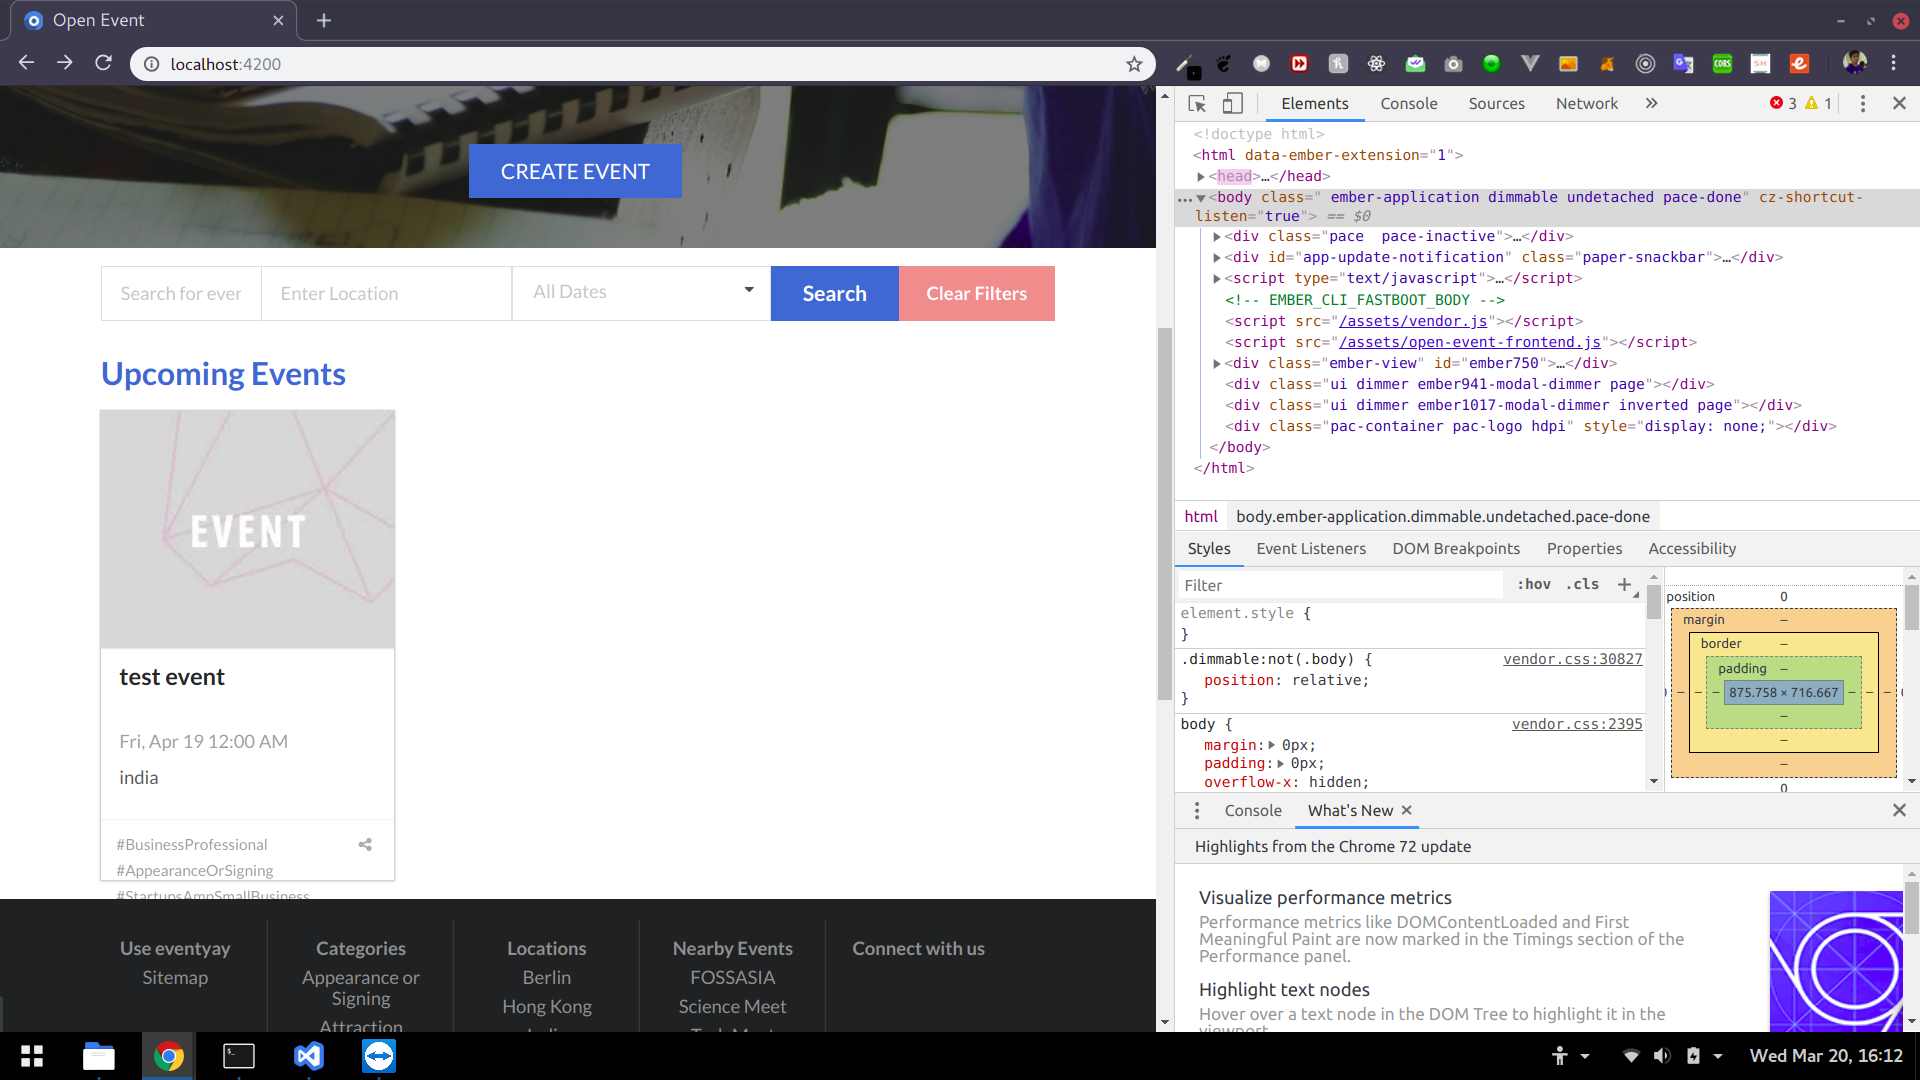Close the What's New drawer tab

[1406, 810]
